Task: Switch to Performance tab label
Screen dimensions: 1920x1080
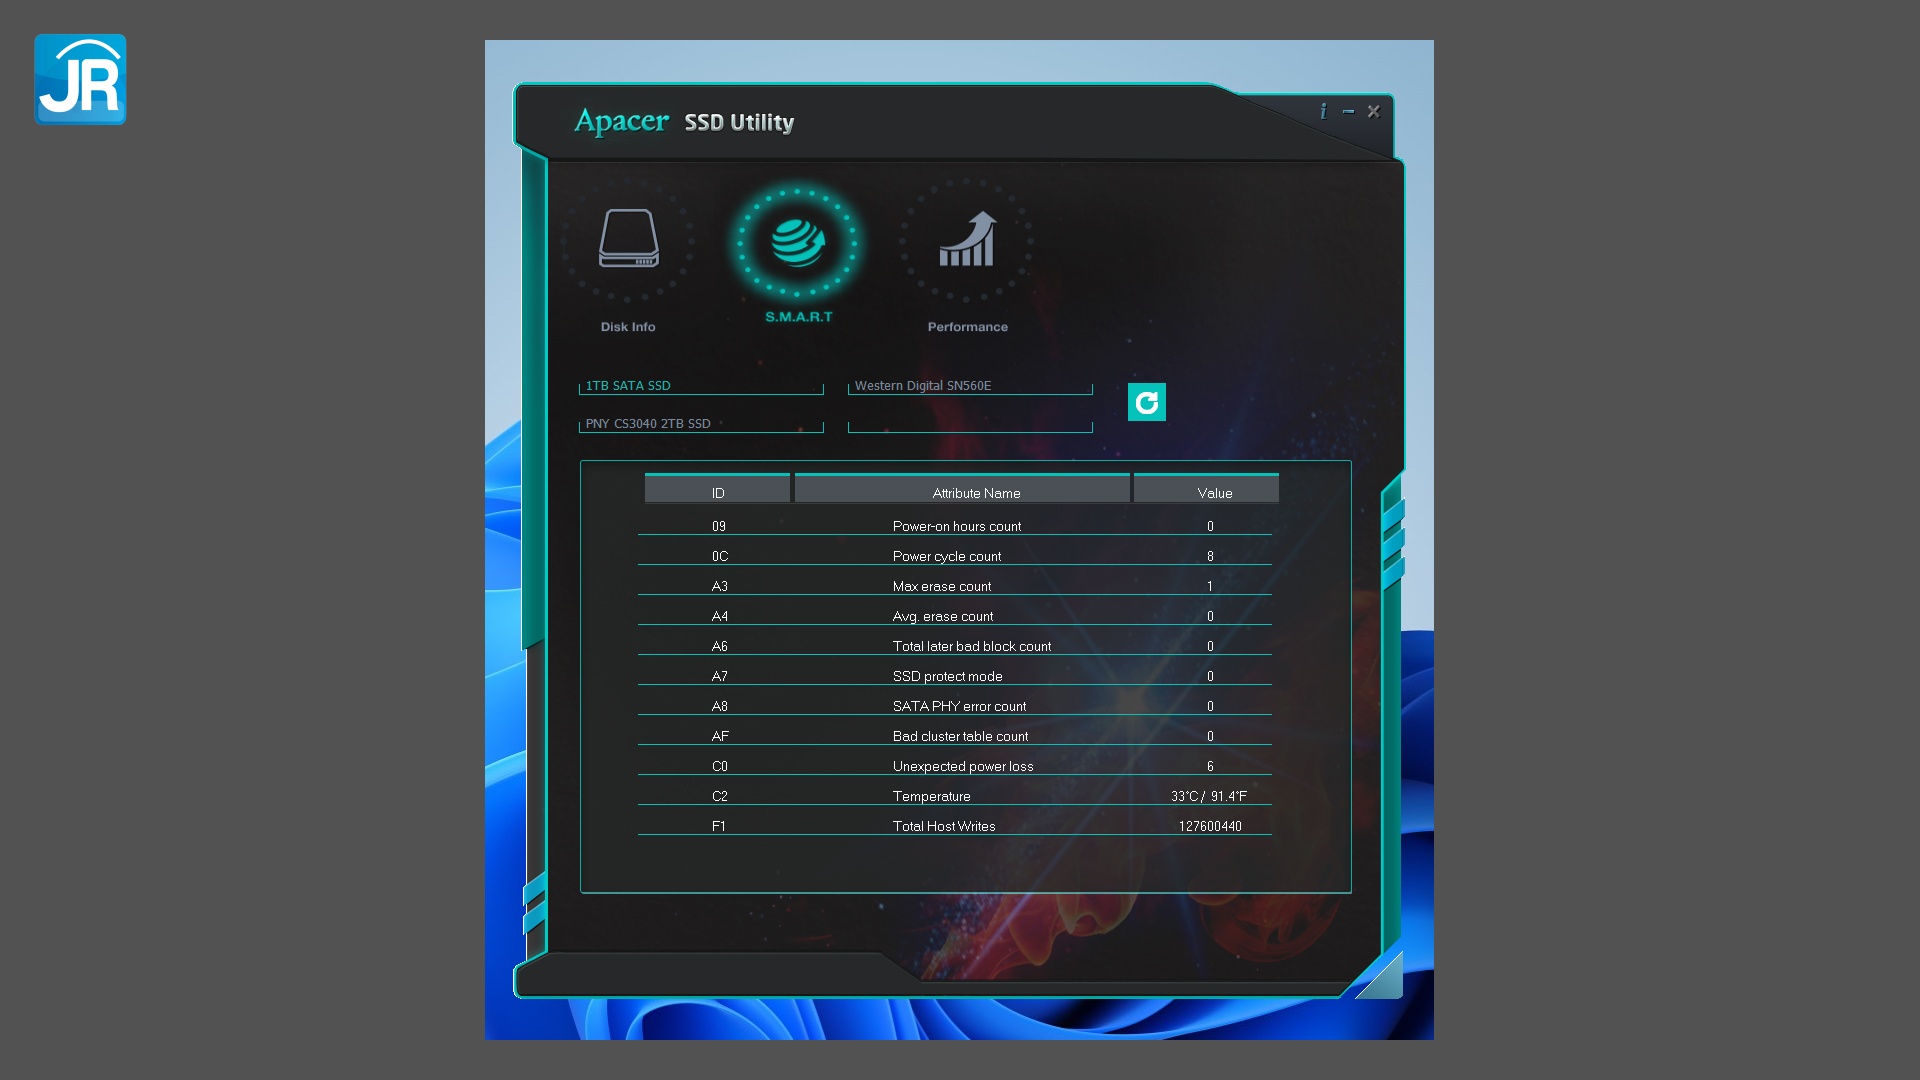Action: (968, 327)
